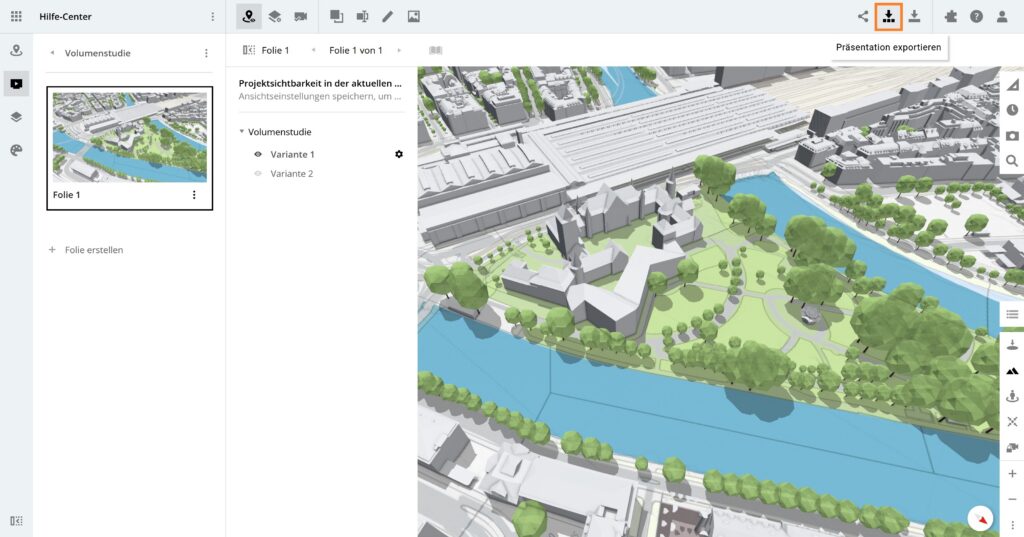Open the clock time icon on map
The image size is (1024, 537).
pyautogui.click(x=1012, y=110)
